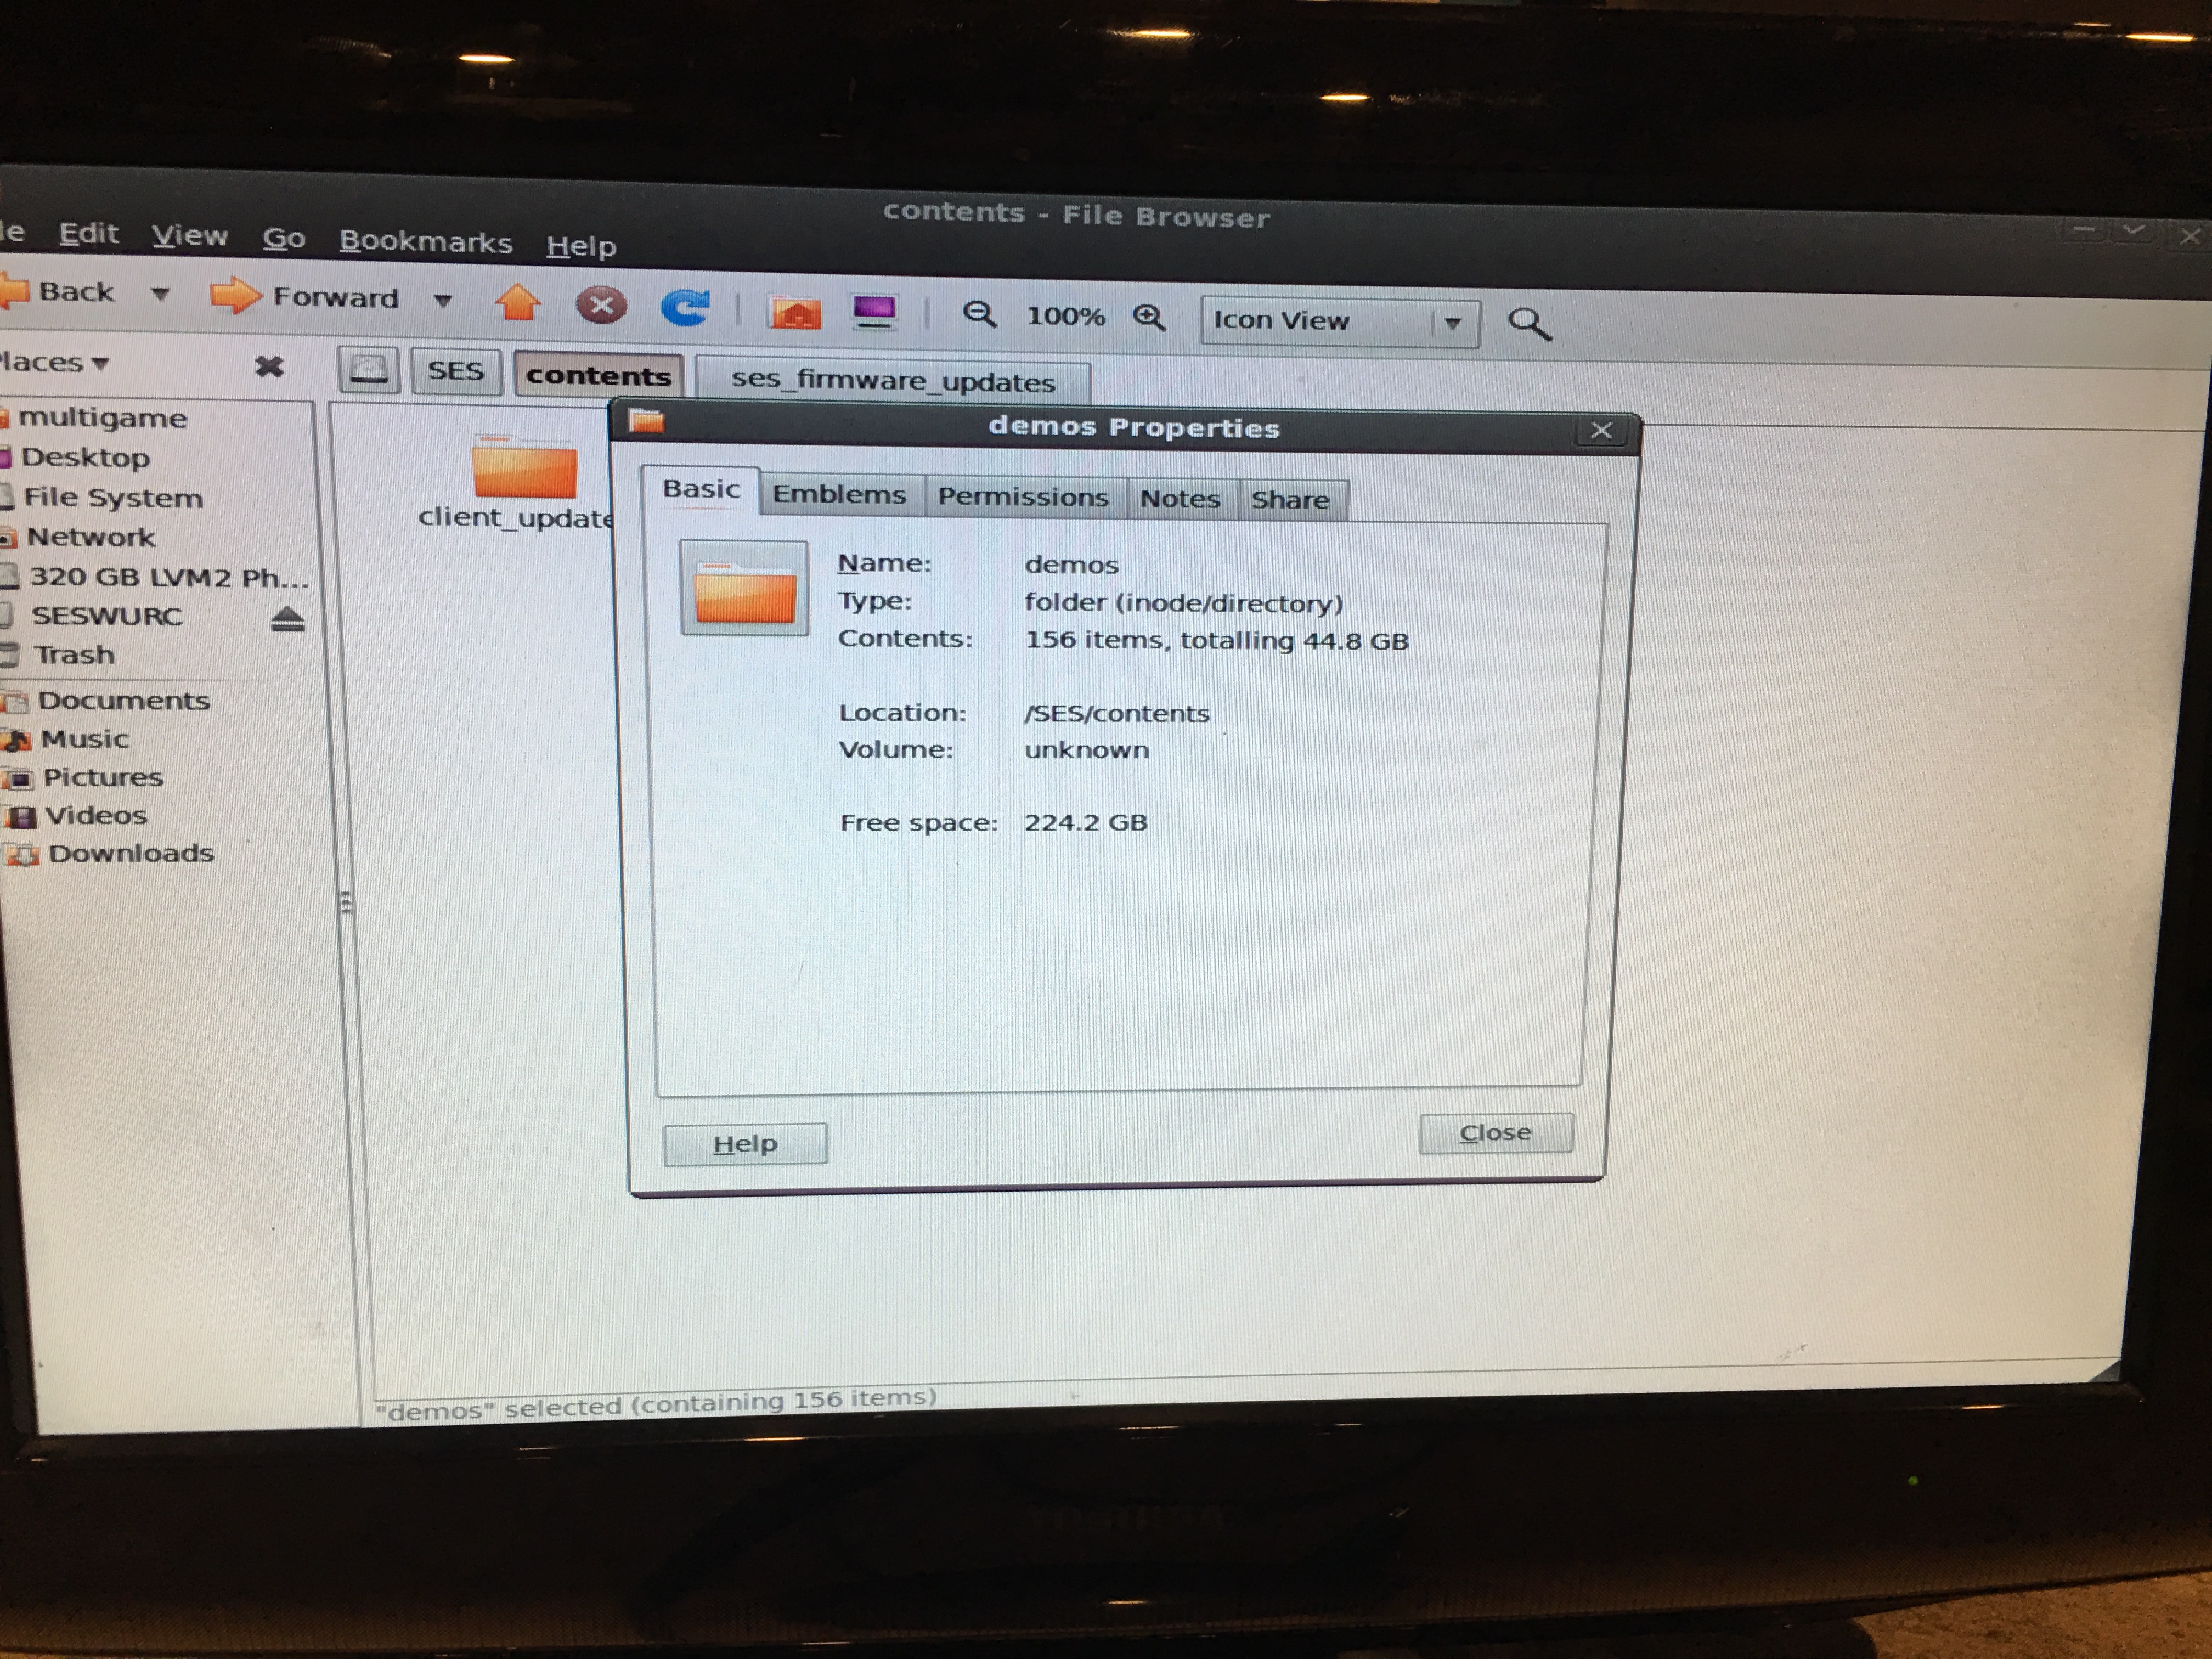Open the Go menu
Screen dimensions: 2212x1659
click(x=284, y=238)
